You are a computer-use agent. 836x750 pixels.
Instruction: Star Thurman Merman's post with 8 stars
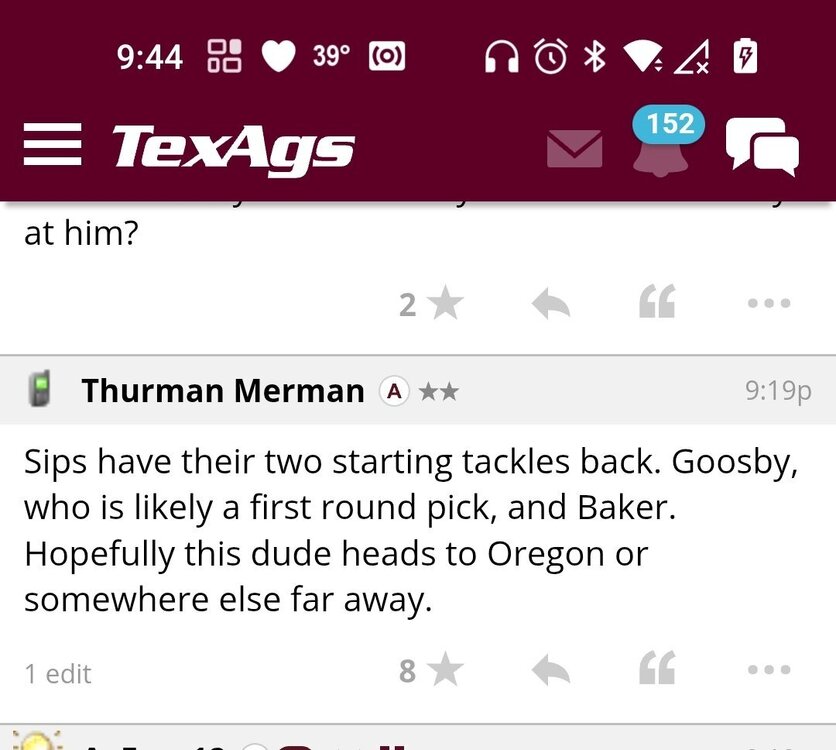[x=444, y=669]
